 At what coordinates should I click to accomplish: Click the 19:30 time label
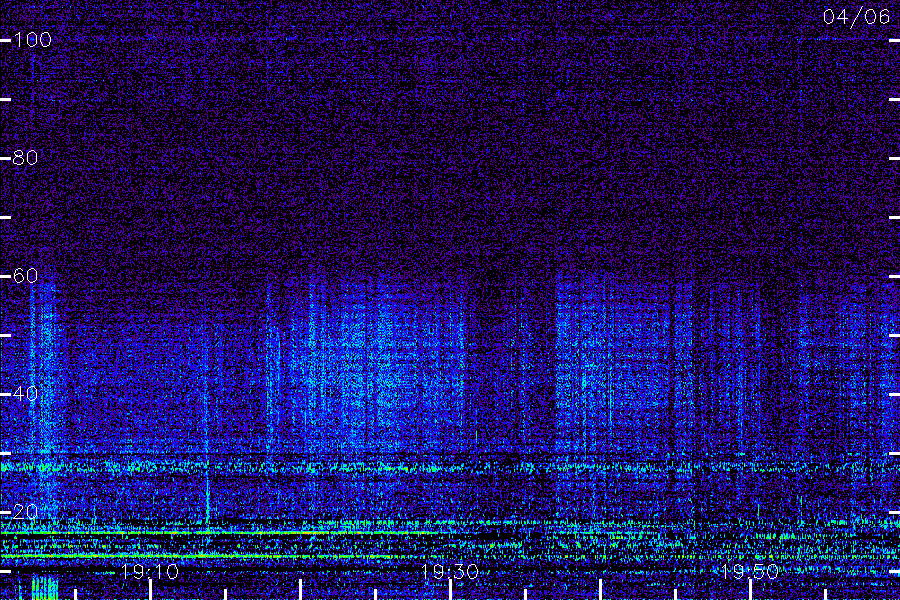tap(449, 572)
